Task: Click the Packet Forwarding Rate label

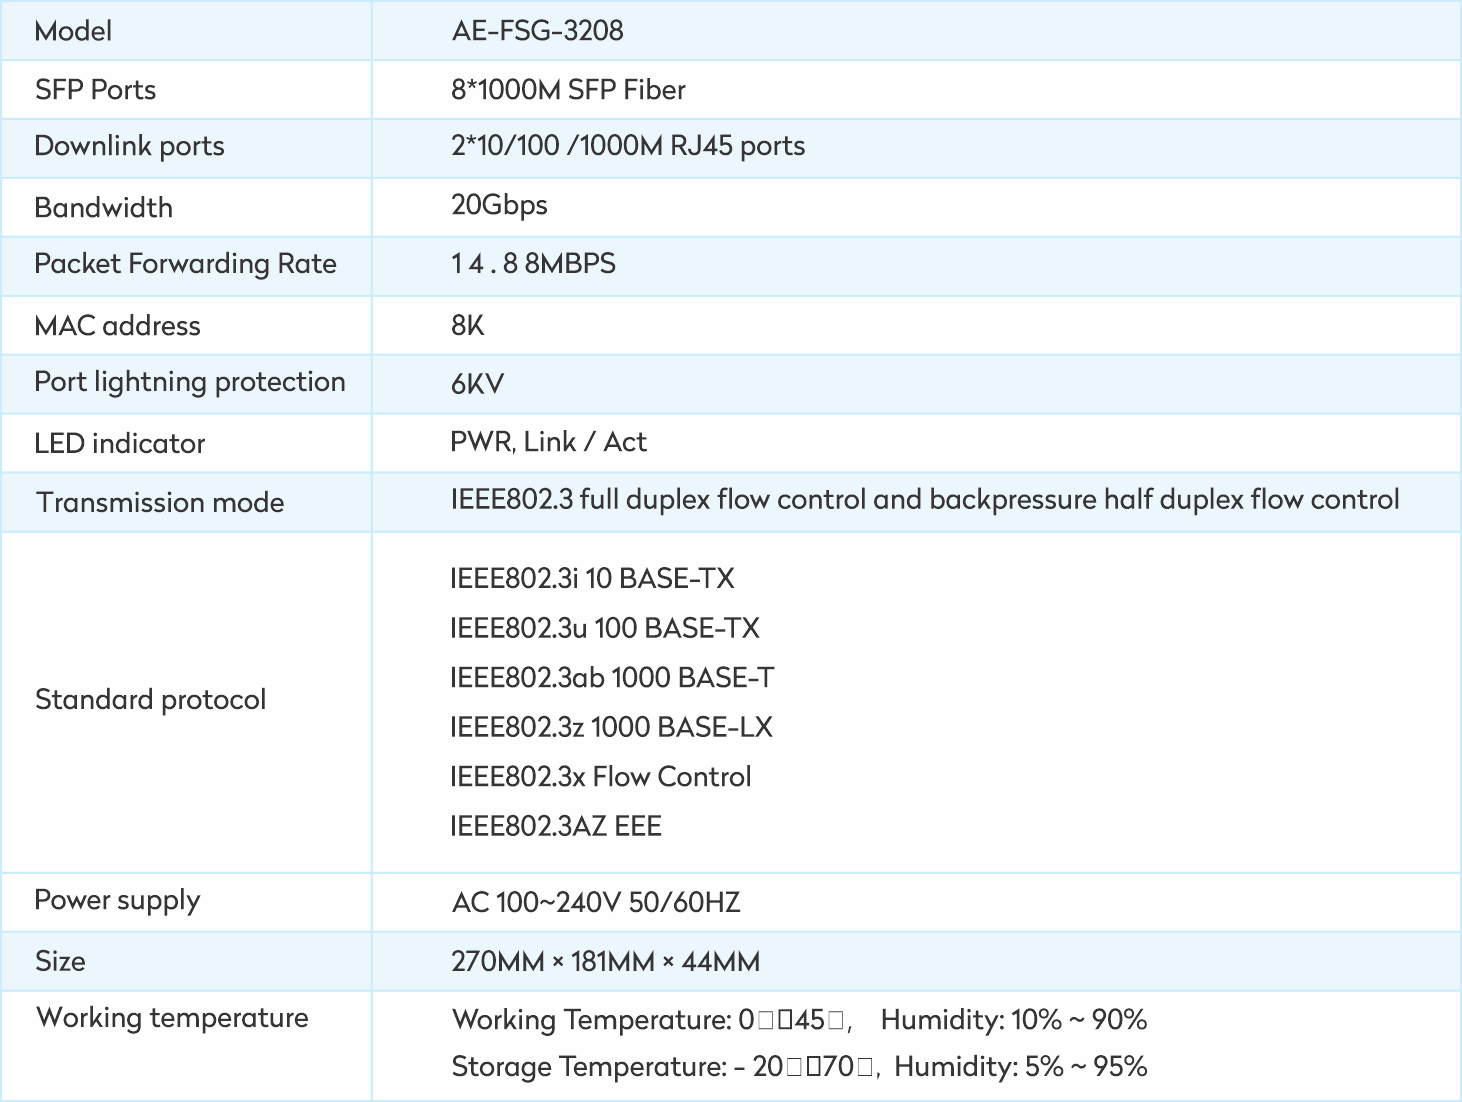Action: (185, 264)
